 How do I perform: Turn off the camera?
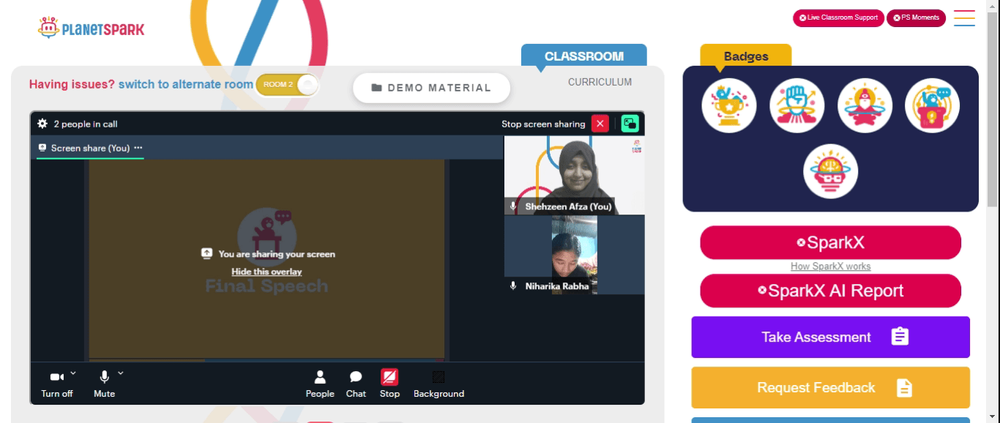coord(57,384)
